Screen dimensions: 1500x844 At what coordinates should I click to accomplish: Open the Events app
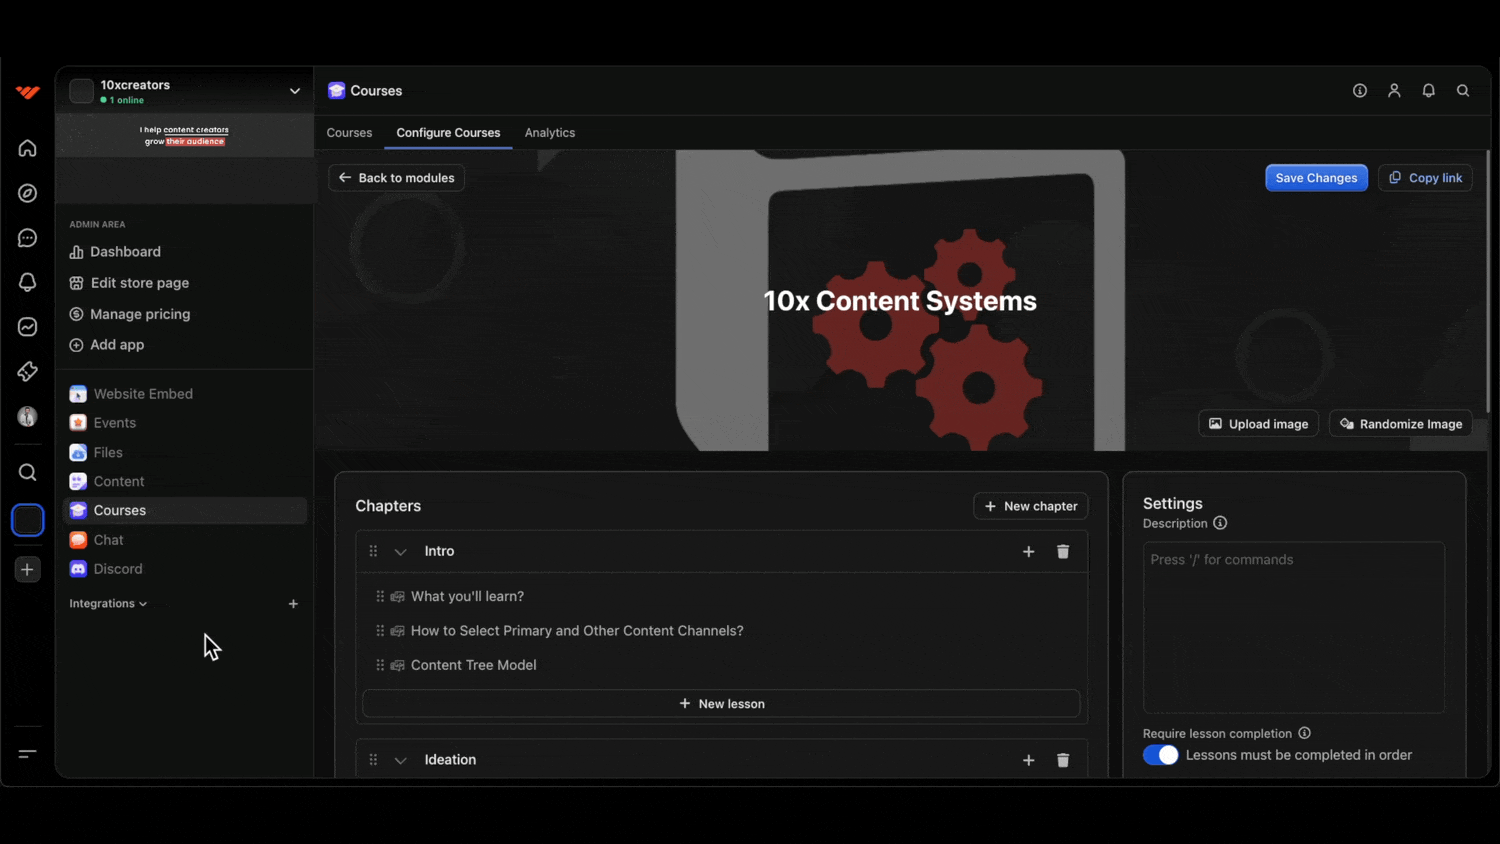point(184,423)
